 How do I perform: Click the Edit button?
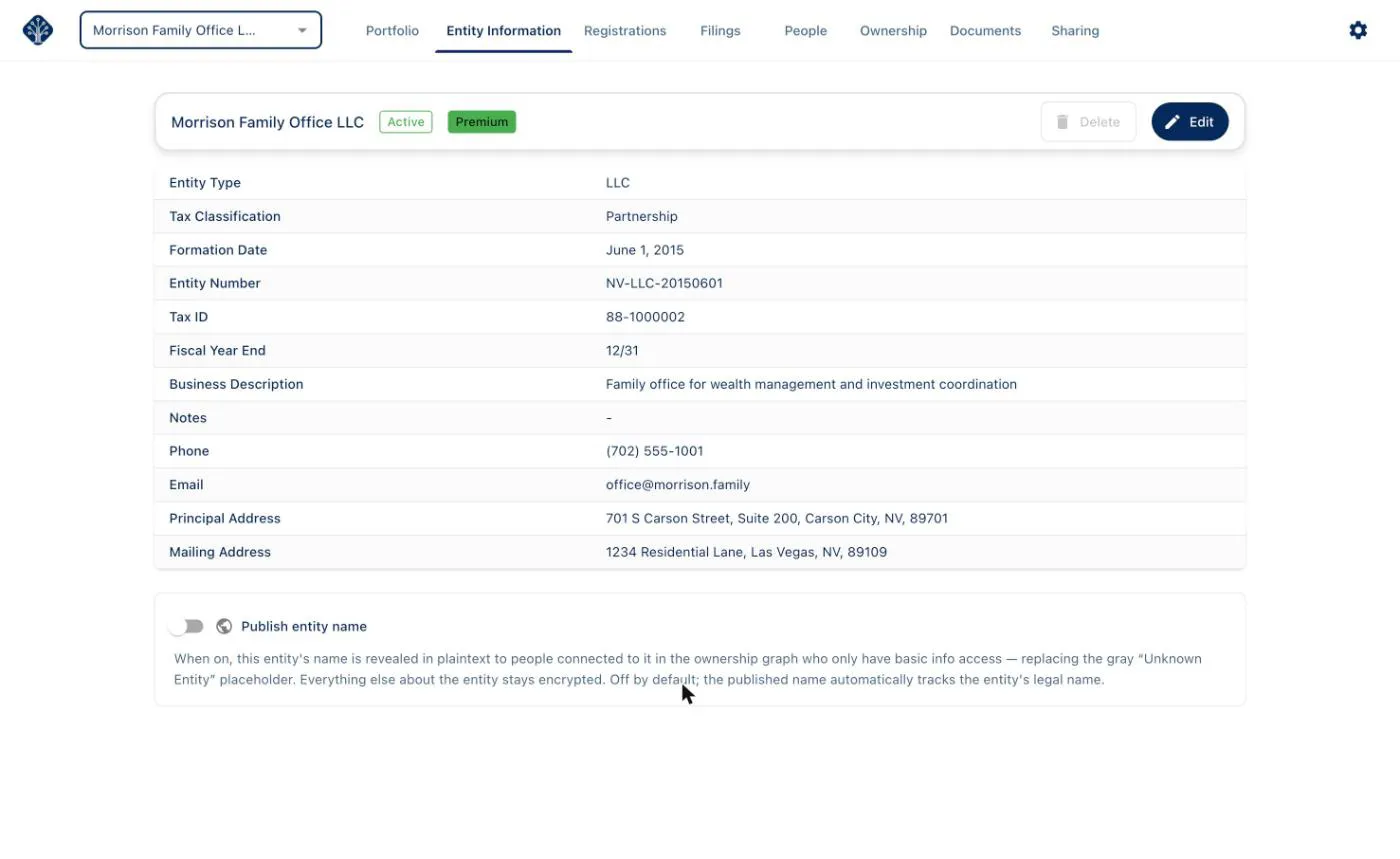(x=1190, y=122)
